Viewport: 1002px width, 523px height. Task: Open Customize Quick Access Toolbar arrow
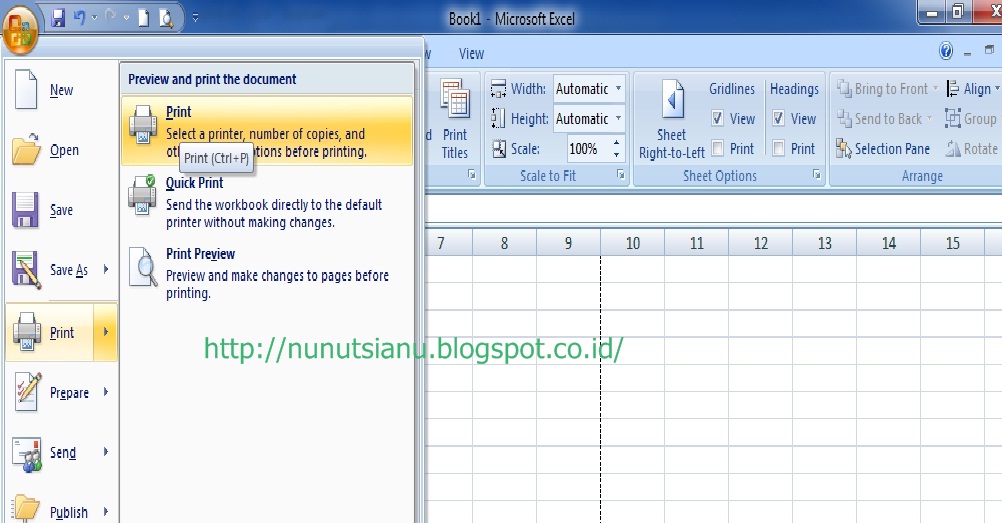pyautogui.click(x=196, y=18)
